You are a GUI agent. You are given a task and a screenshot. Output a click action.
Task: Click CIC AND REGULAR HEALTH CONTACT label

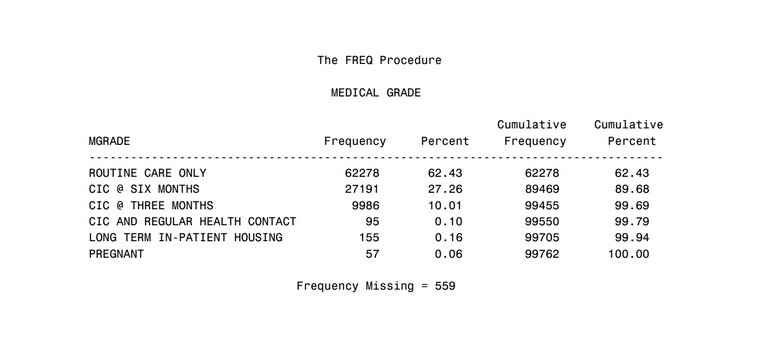193,221
